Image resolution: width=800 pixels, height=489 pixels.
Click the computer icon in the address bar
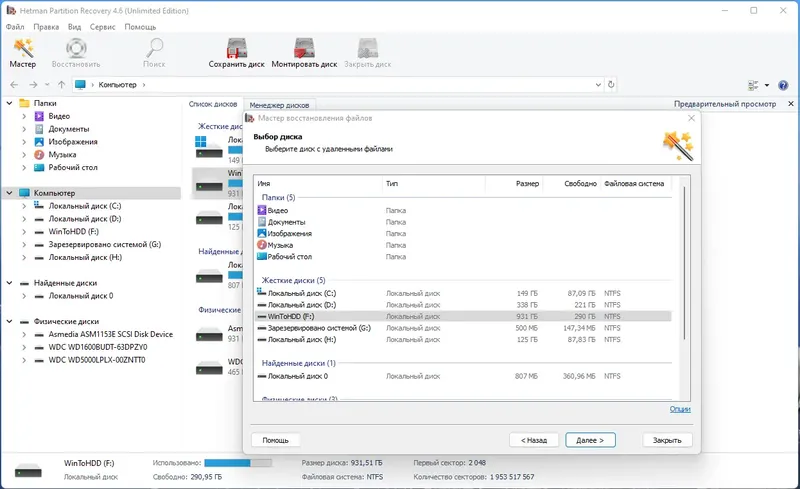(80, 85)
